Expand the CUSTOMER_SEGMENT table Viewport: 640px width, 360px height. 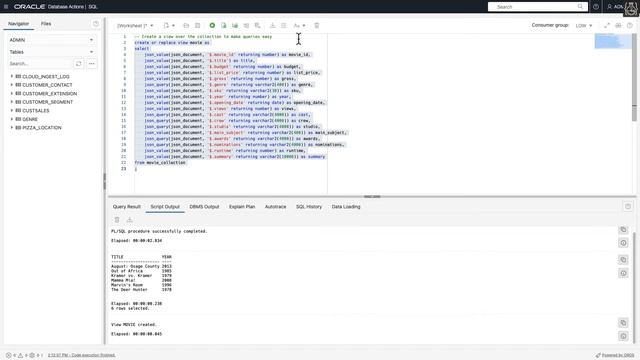[11, 102]
